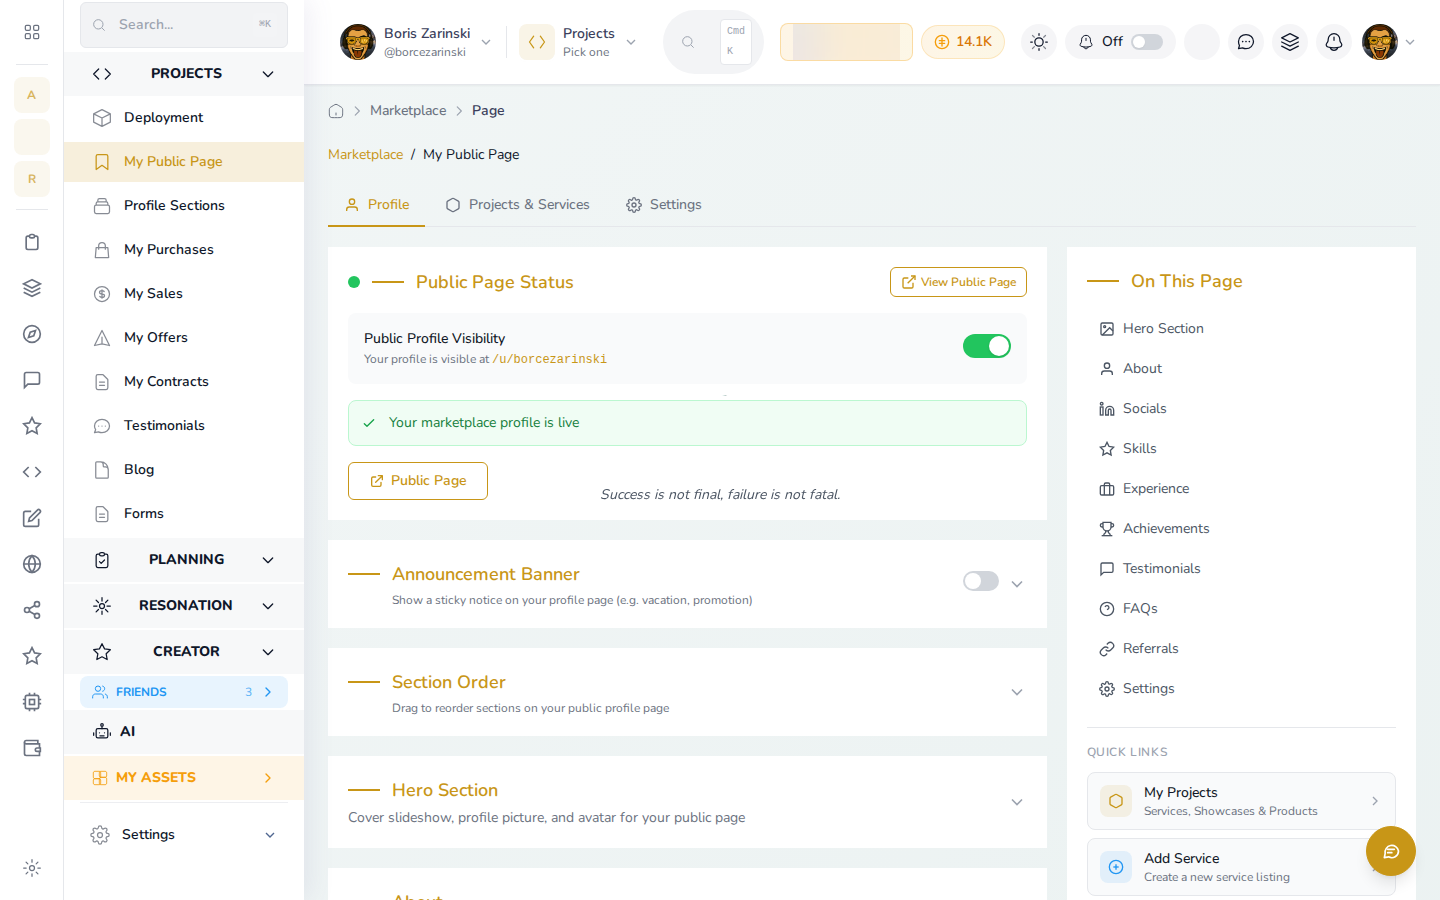
Task: Open the Boris Zarinski account dropdown
Action: point(416,42)
